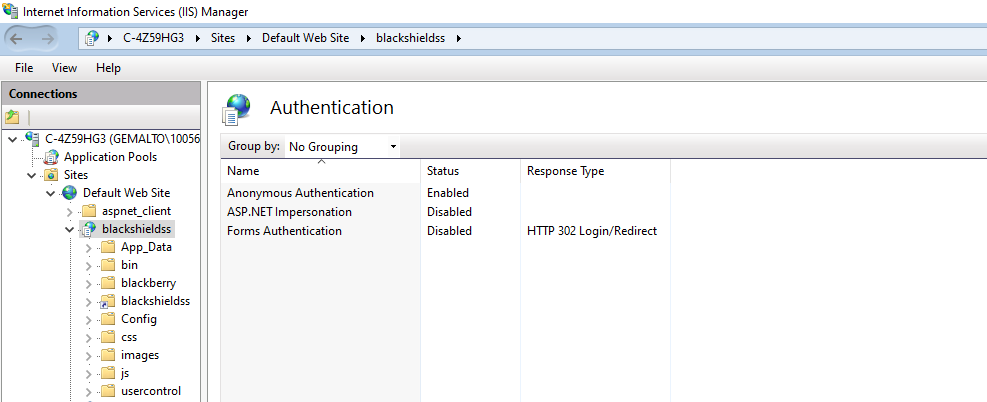Collapse the Default Web Site node

51,193
